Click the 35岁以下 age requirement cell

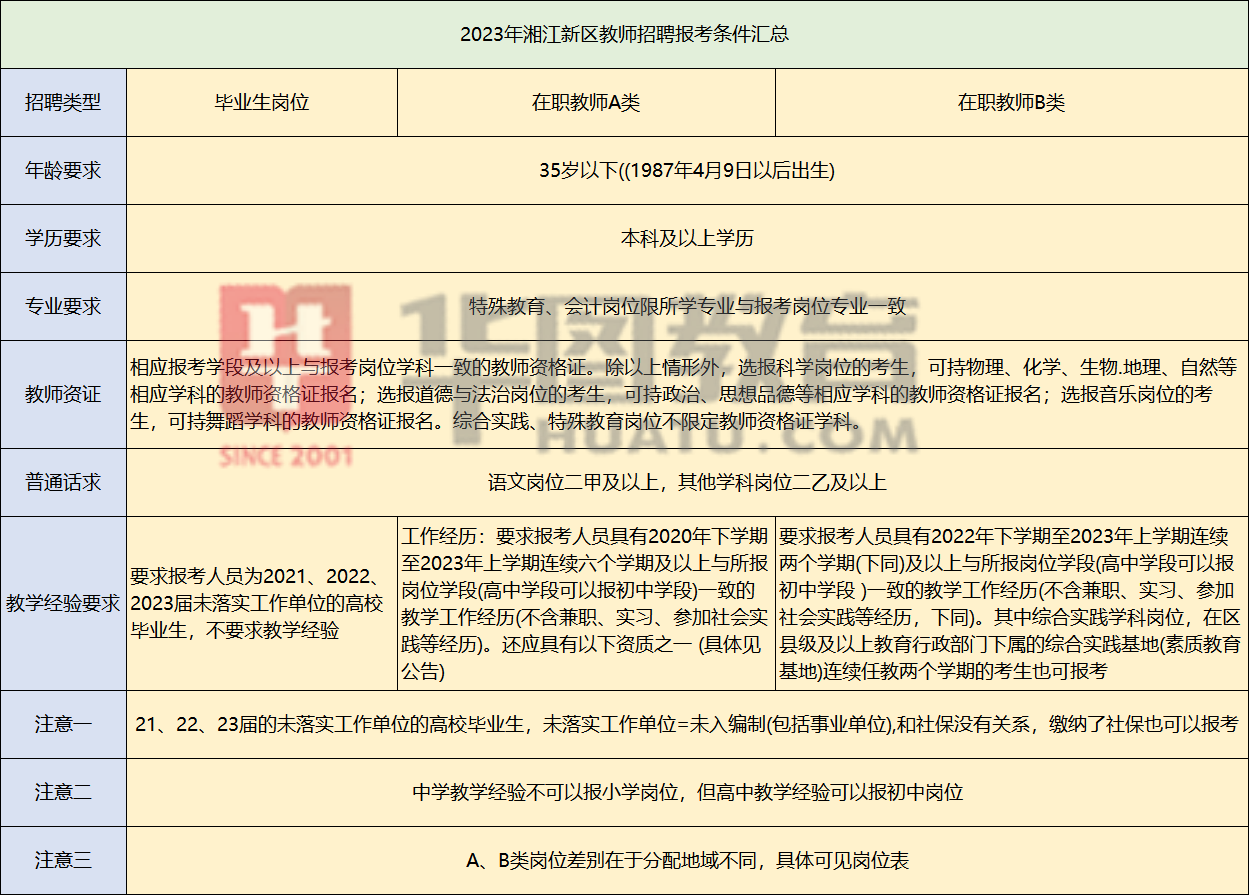(687, 170)
